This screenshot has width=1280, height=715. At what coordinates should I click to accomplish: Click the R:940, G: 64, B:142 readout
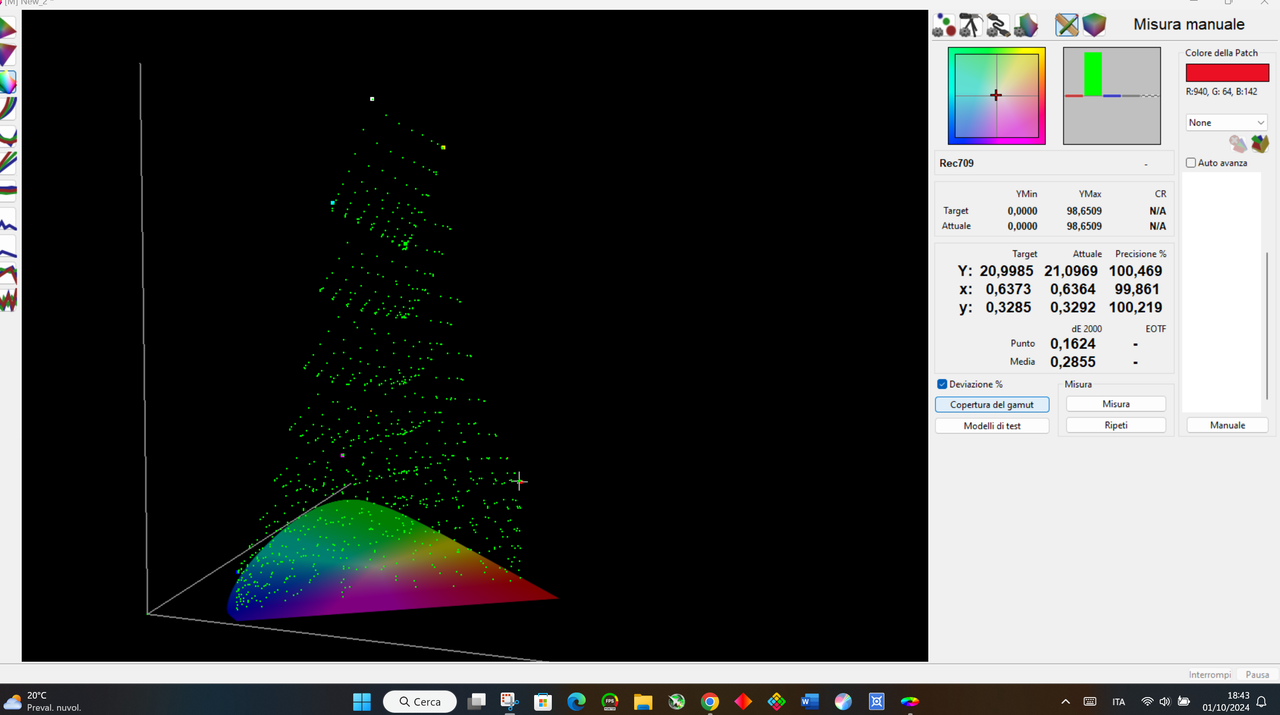[1221, 91]
